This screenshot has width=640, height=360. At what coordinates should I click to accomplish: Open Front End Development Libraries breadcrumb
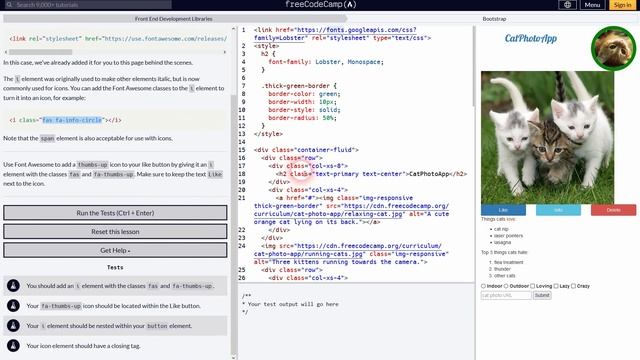click(x=173, y=19)
